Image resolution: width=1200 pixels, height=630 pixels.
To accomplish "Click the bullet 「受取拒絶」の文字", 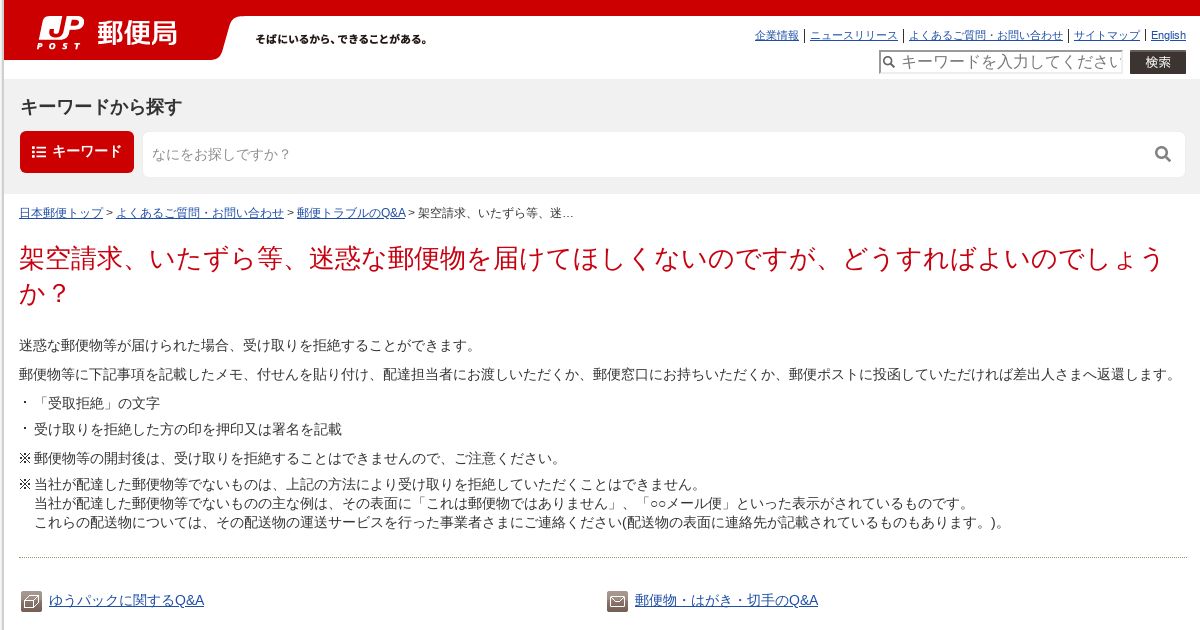I will point(97,403).
